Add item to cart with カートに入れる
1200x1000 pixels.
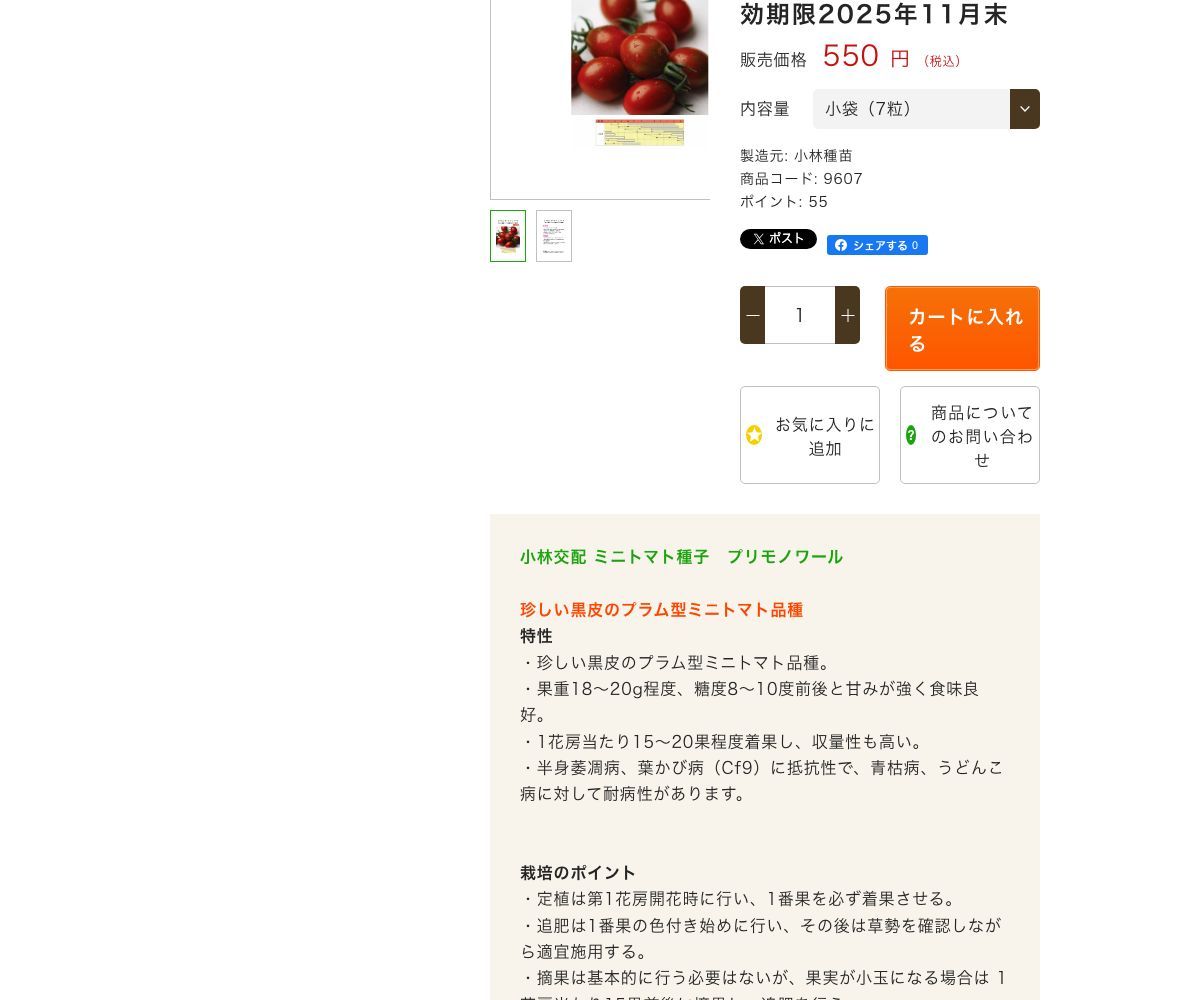(x=962, y=329)
